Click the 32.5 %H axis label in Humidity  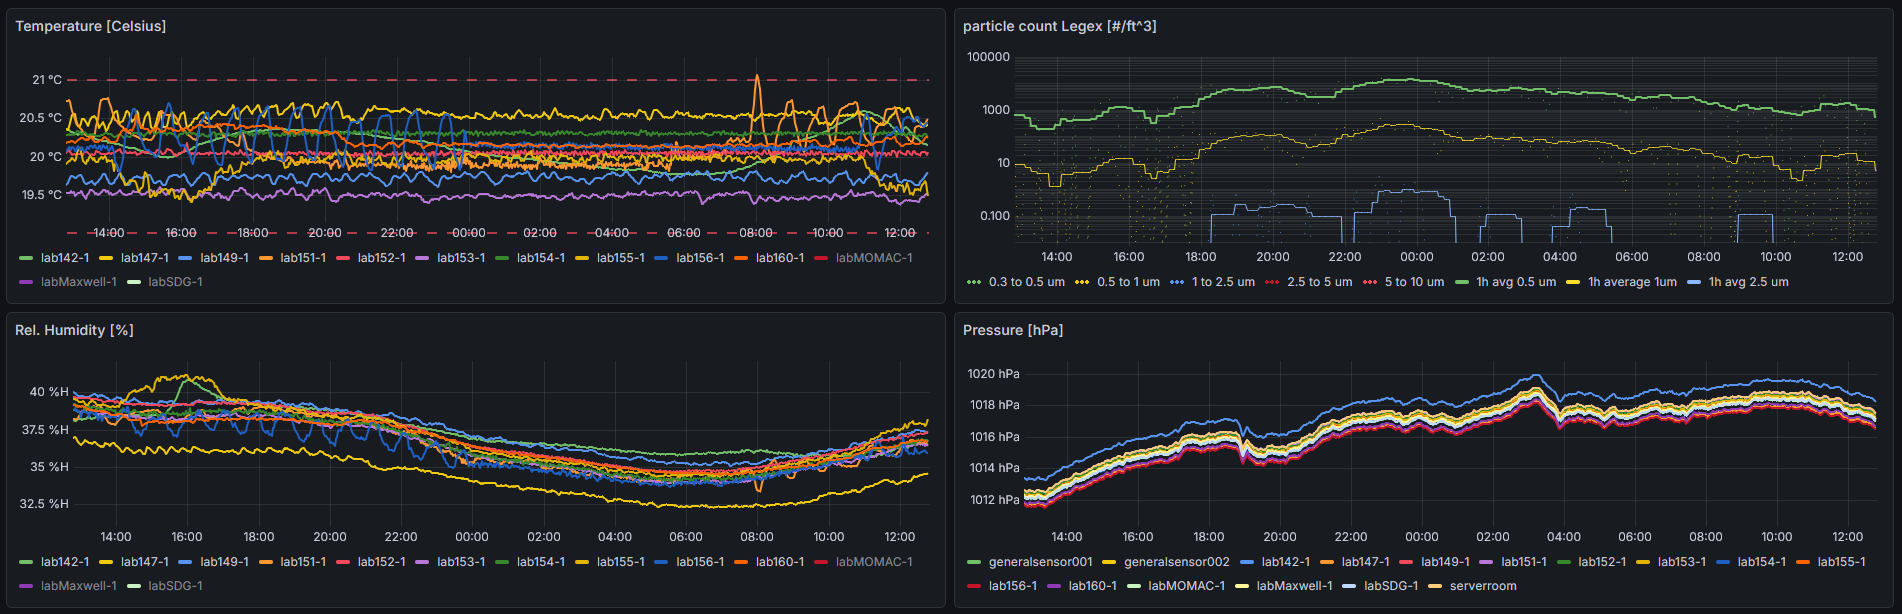coord(44,504)
